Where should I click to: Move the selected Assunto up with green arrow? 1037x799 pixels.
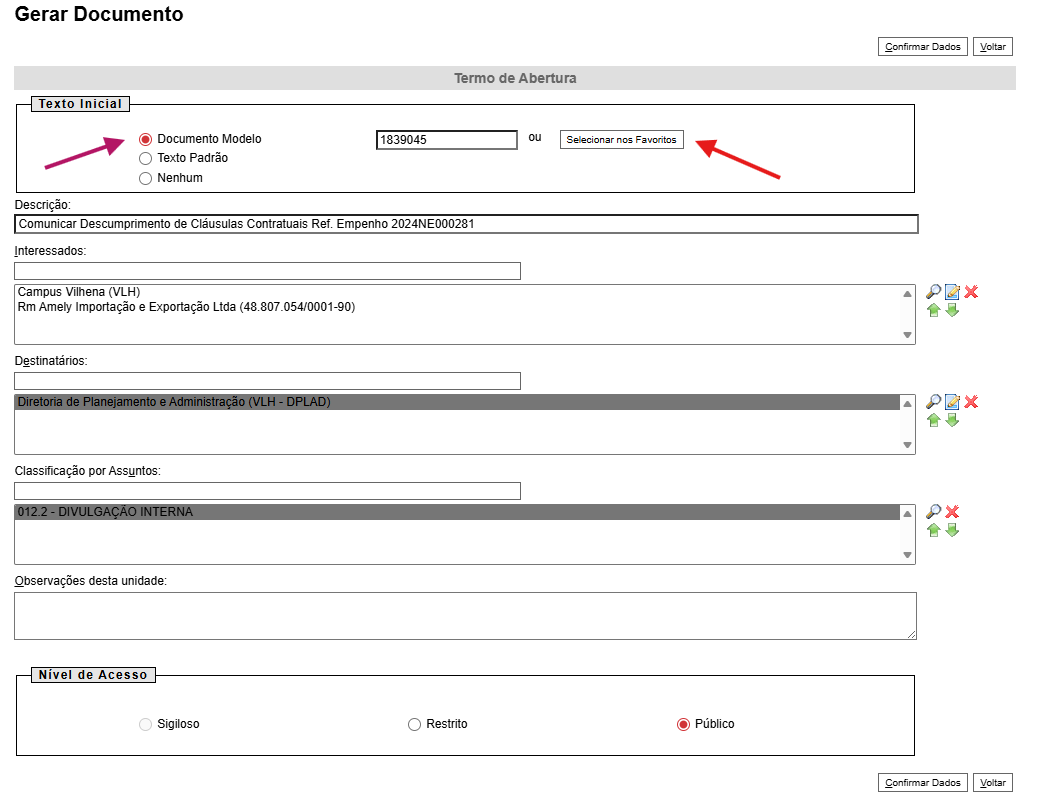933,530
